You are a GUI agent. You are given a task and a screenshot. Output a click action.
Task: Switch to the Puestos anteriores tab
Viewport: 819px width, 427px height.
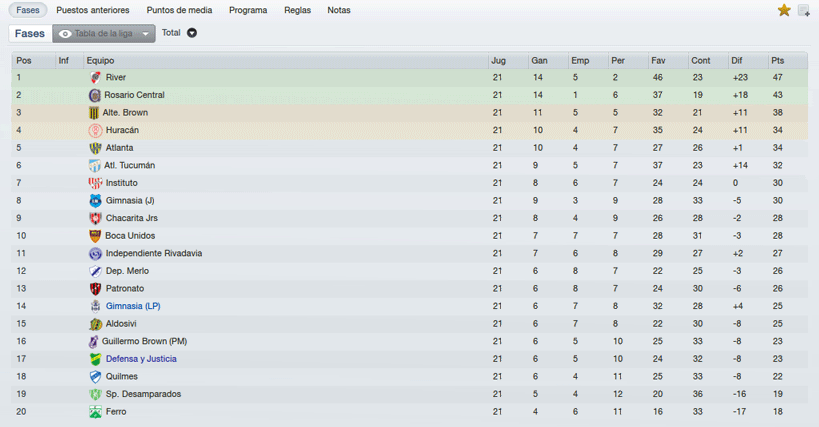tap(93, 10)
